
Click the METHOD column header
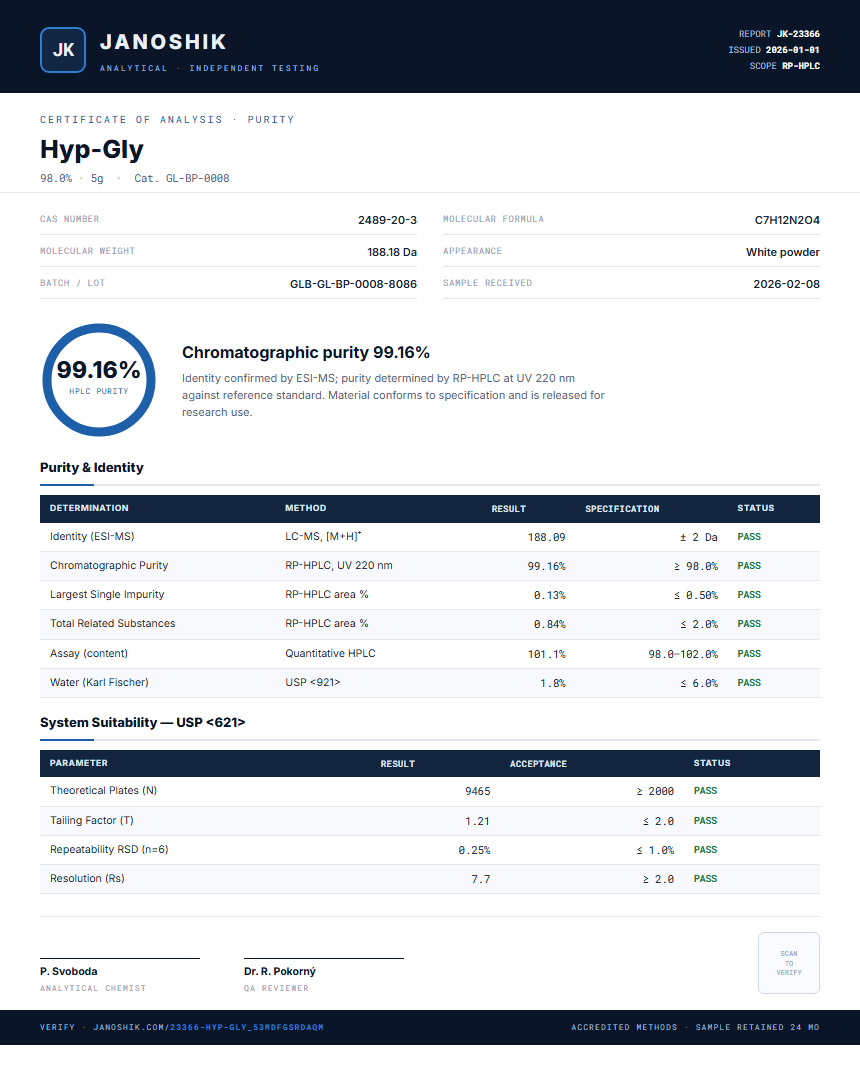[x=306, y=508]
